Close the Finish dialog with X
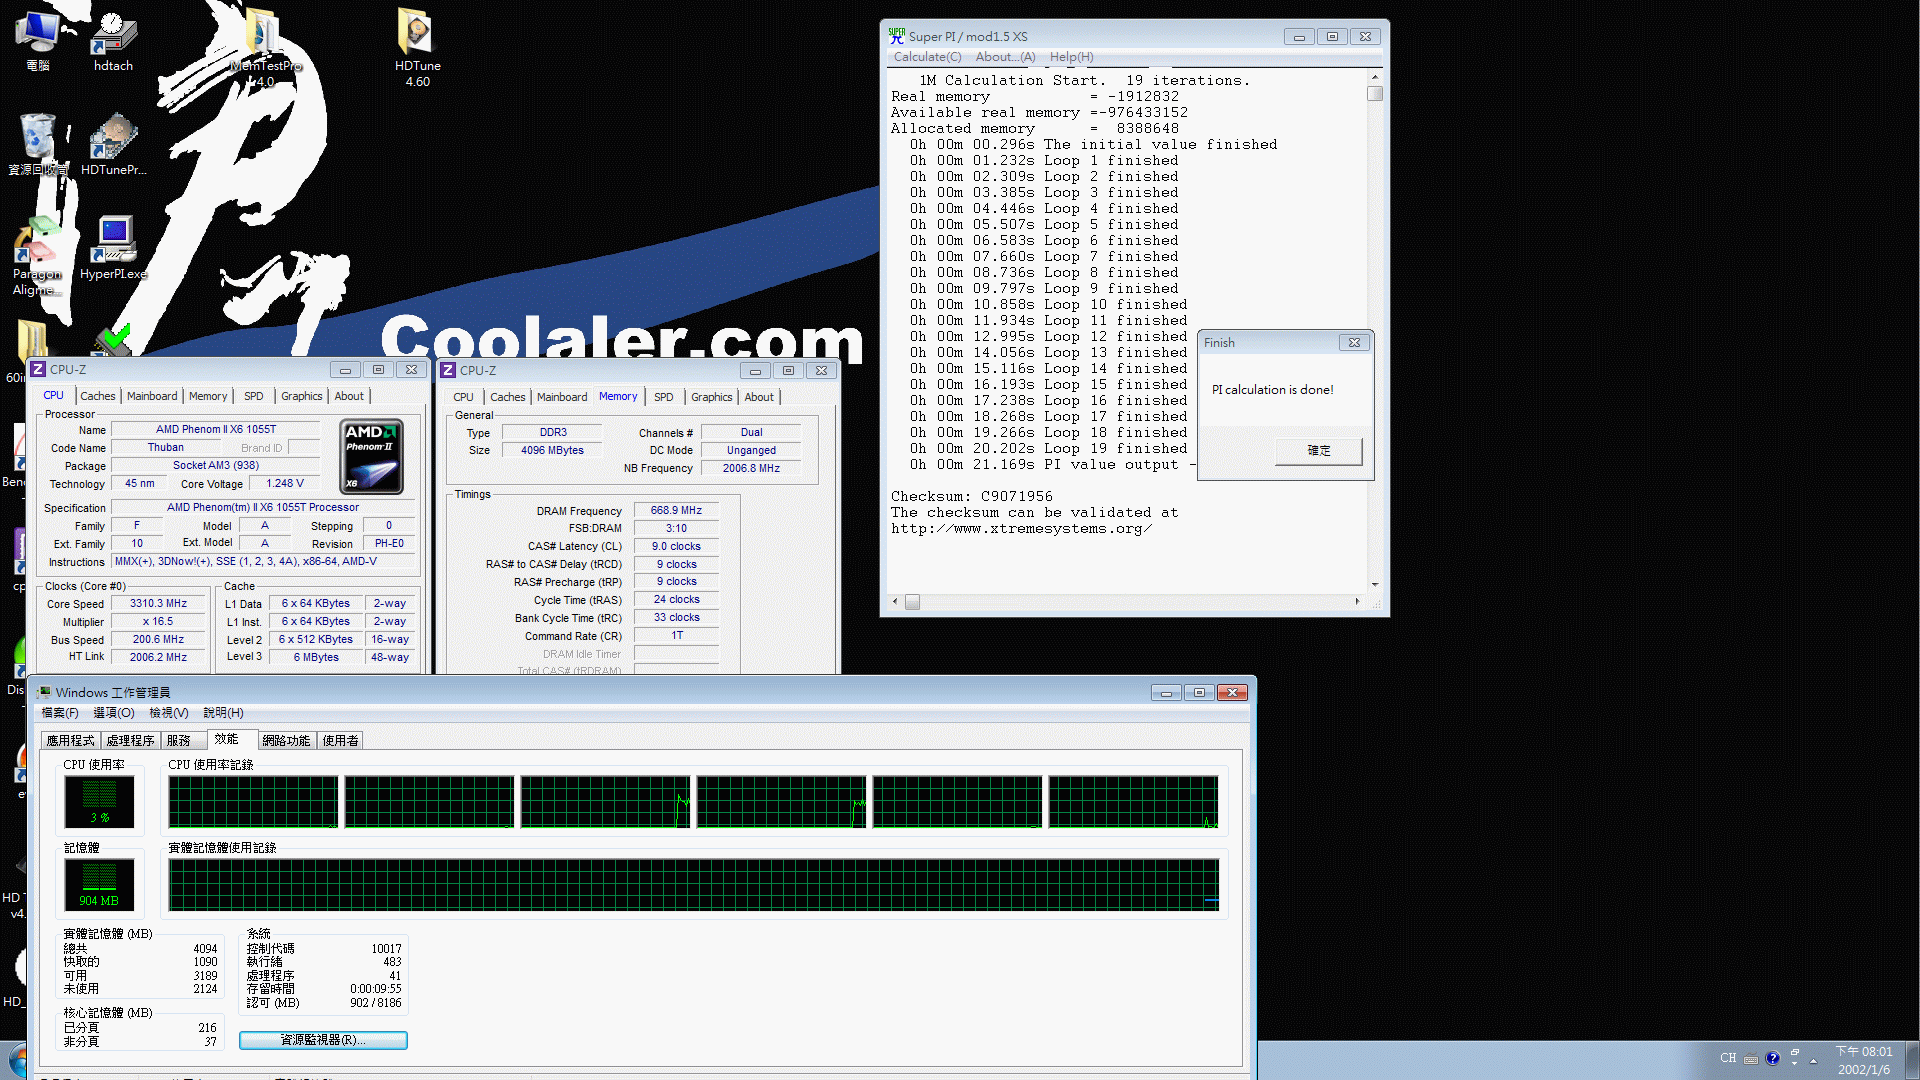The width and height of the screenshot is (1920, 1080). [x=1354, y=343]
